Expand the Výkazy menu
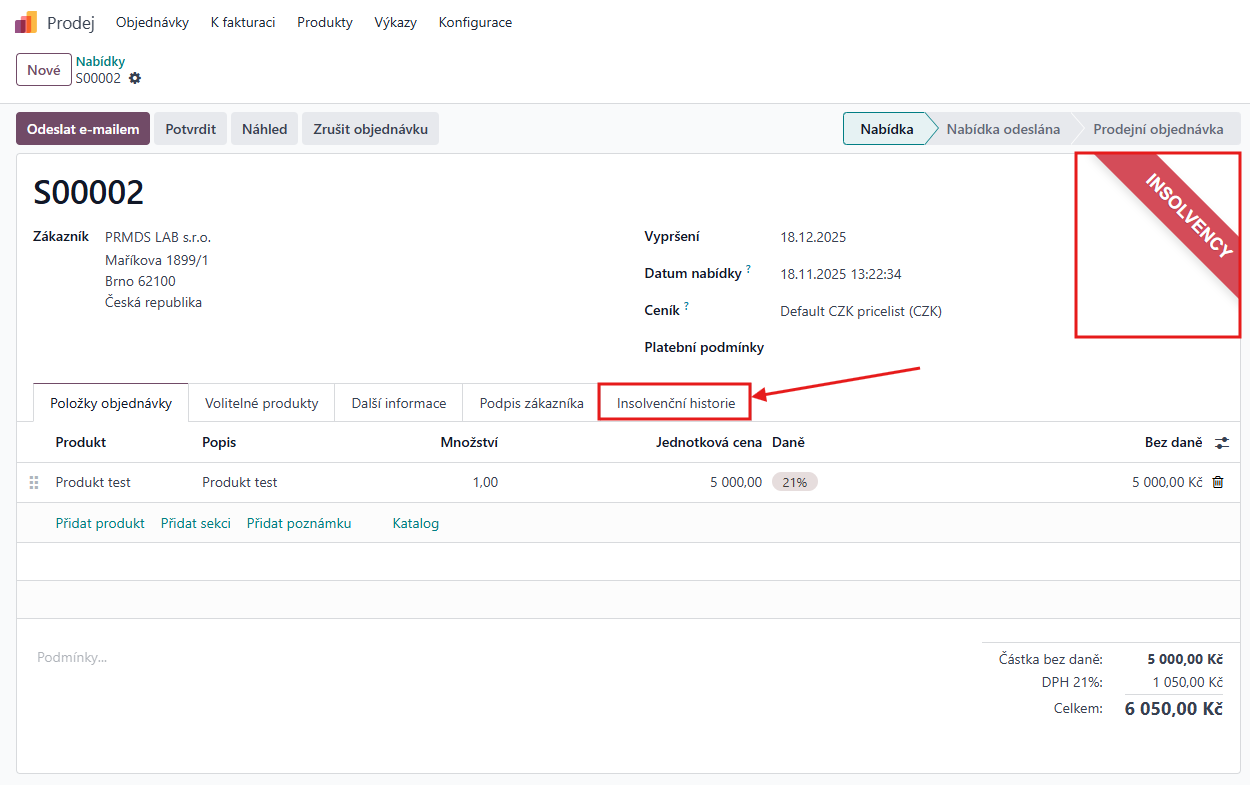The width and height of the screenshot is (1250, 785). click(395, 22)
